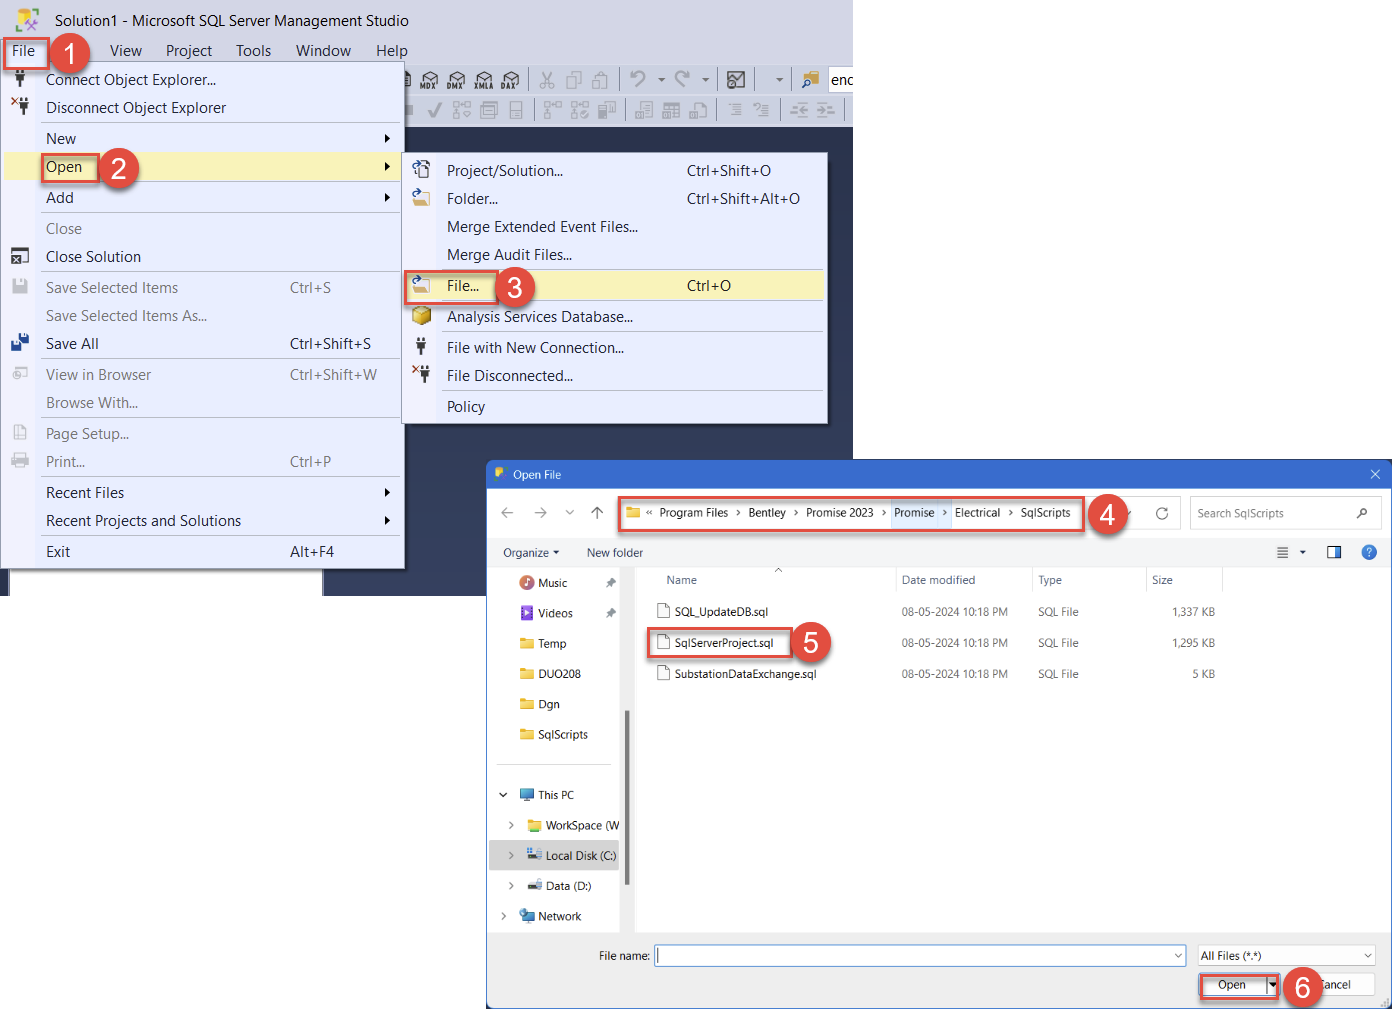Open the recent locations chevron dropdown
This screenshot has width=1392, height=1009.
click(569, 513)
